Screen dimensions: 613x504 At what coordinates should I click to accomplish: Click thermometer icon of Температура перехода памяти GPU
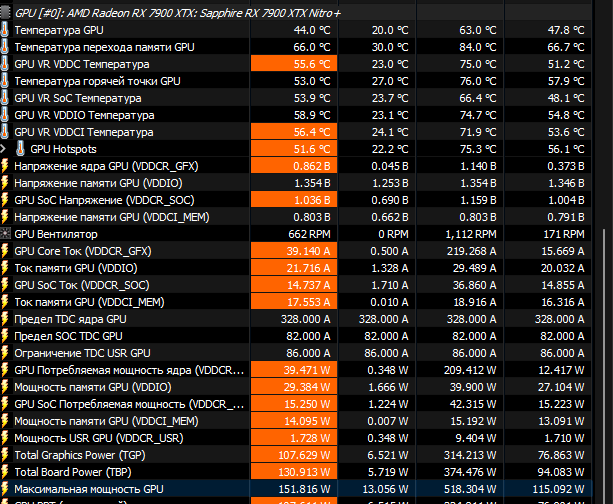click(5, 47)
